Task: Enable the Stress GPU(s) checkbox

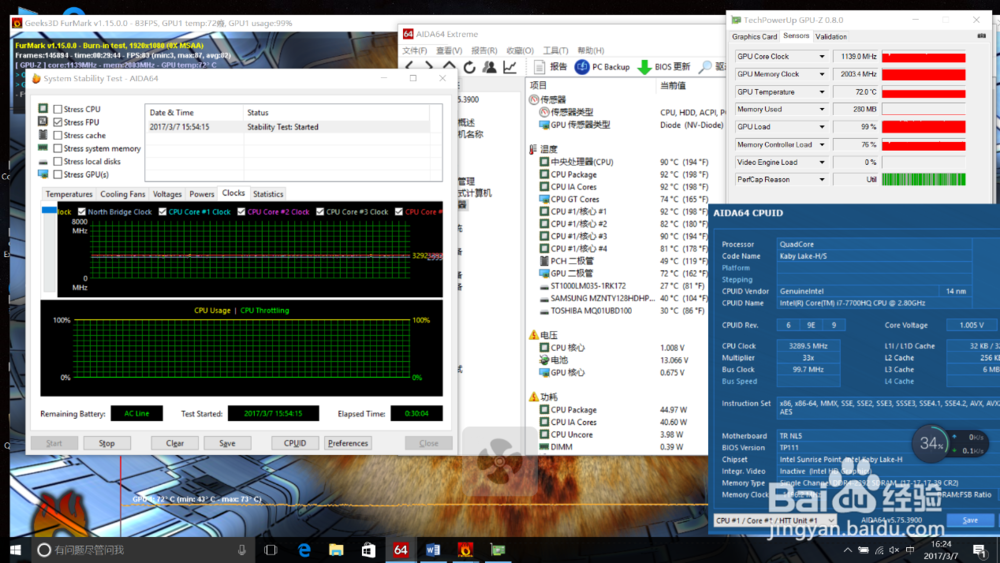Action: 58,174
